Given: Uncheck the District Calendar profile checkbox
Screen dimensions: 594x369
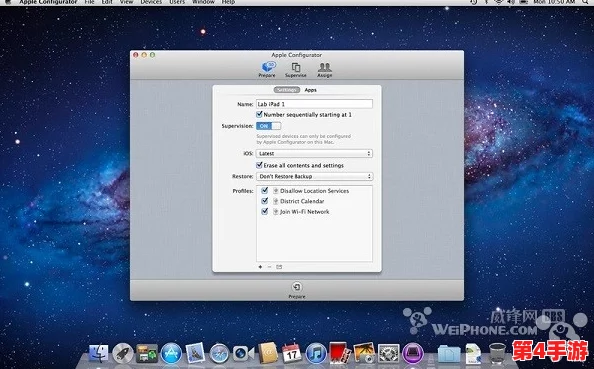Looking at the screenshot, I should coord(265,201).
